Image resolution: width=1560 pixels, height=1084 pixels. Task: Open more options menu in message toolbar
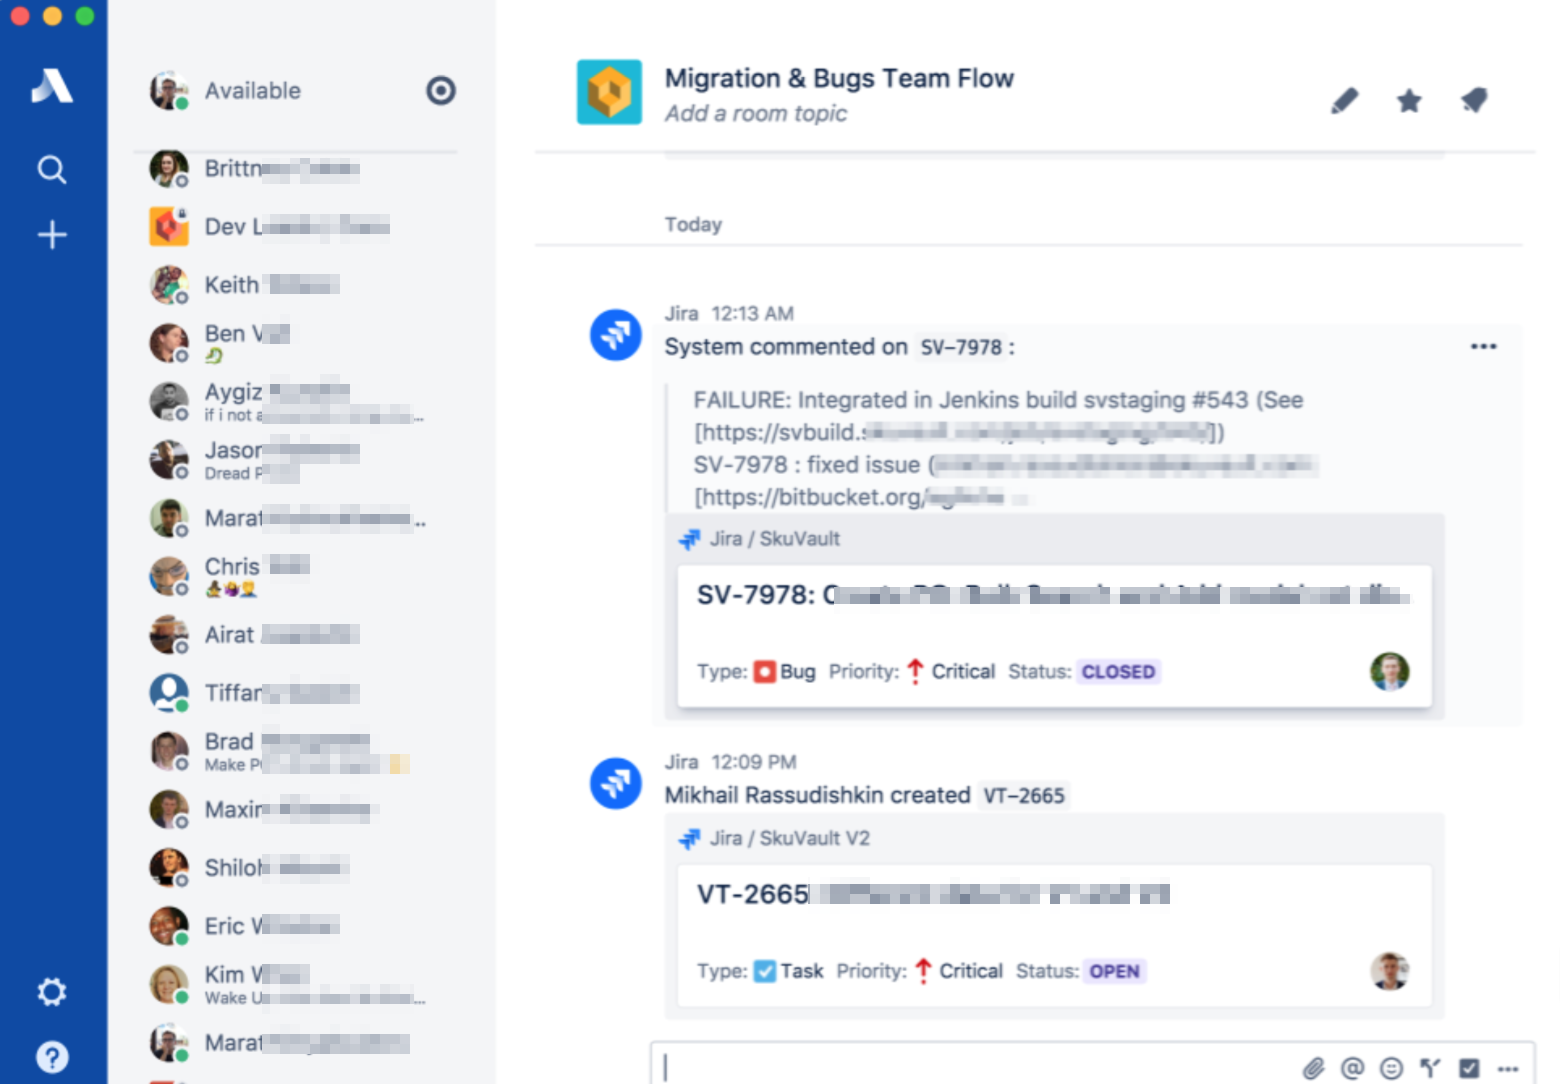coord(1510,1068)
